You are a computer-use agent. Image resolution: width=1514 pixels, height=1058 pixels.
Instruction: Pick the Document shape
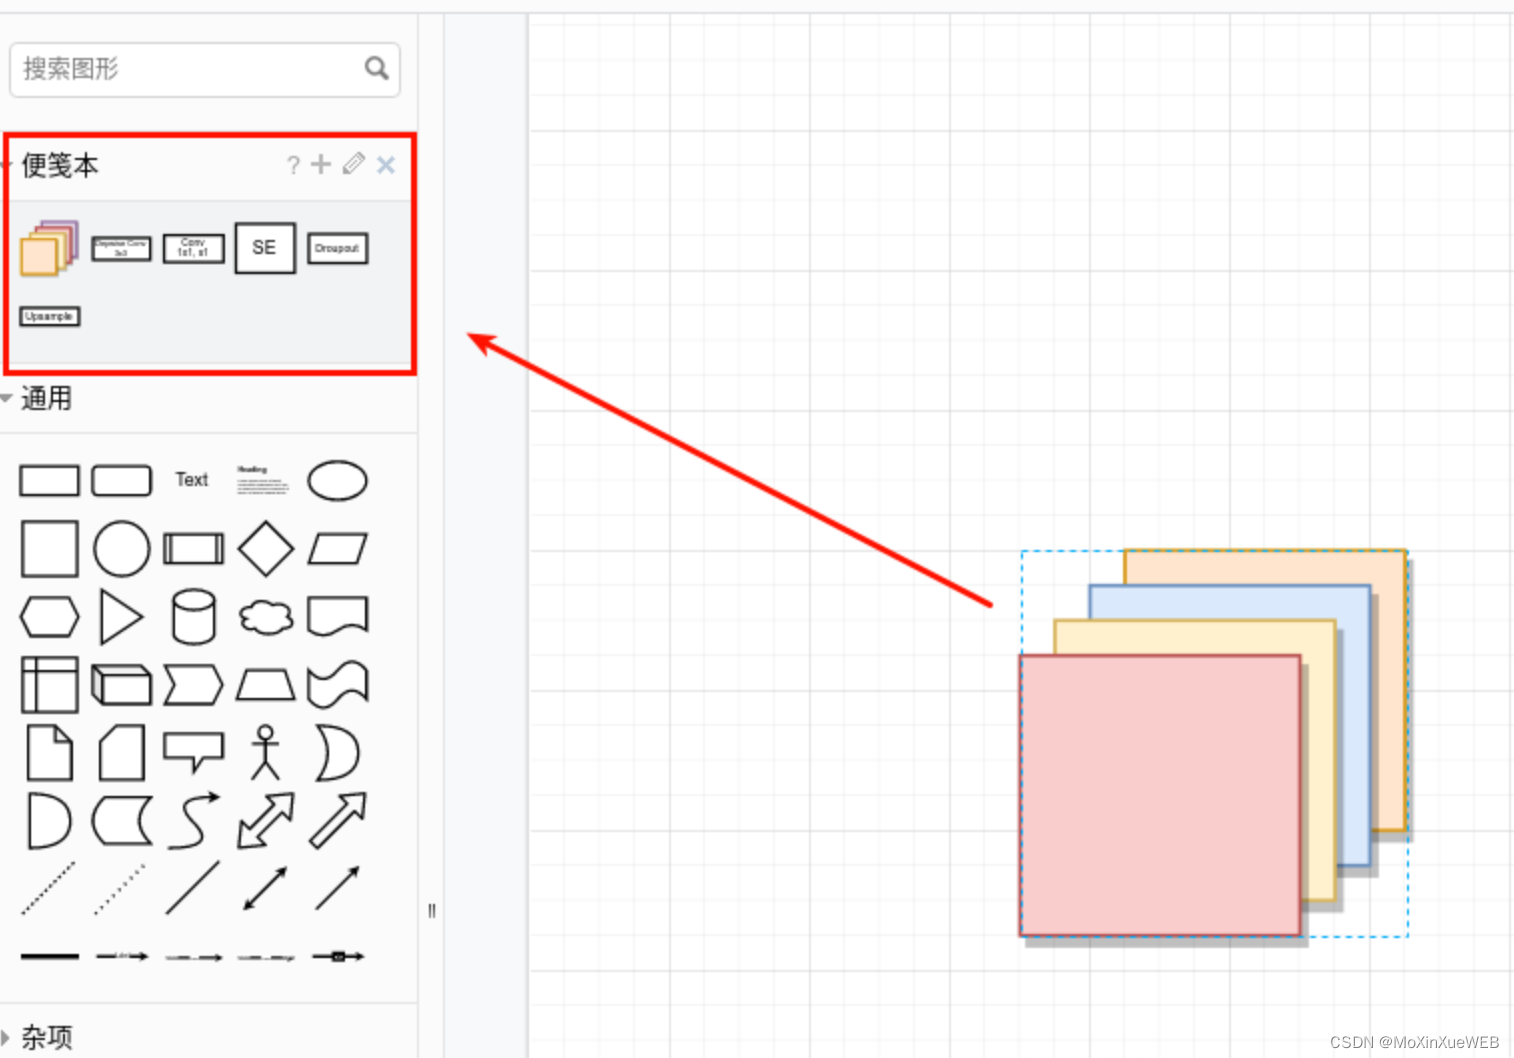coord(337,617)
